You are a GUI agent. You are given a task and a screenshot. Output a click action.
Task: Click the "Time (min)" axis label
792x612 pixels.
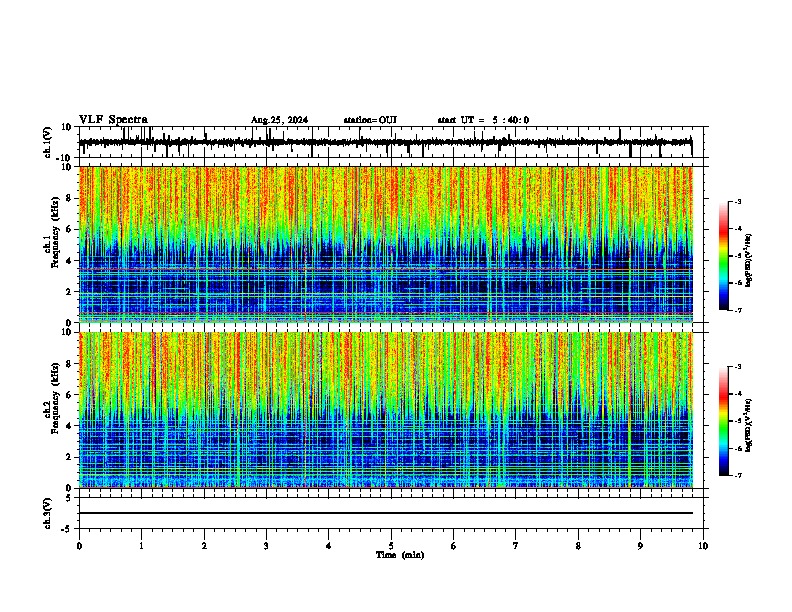400,555
